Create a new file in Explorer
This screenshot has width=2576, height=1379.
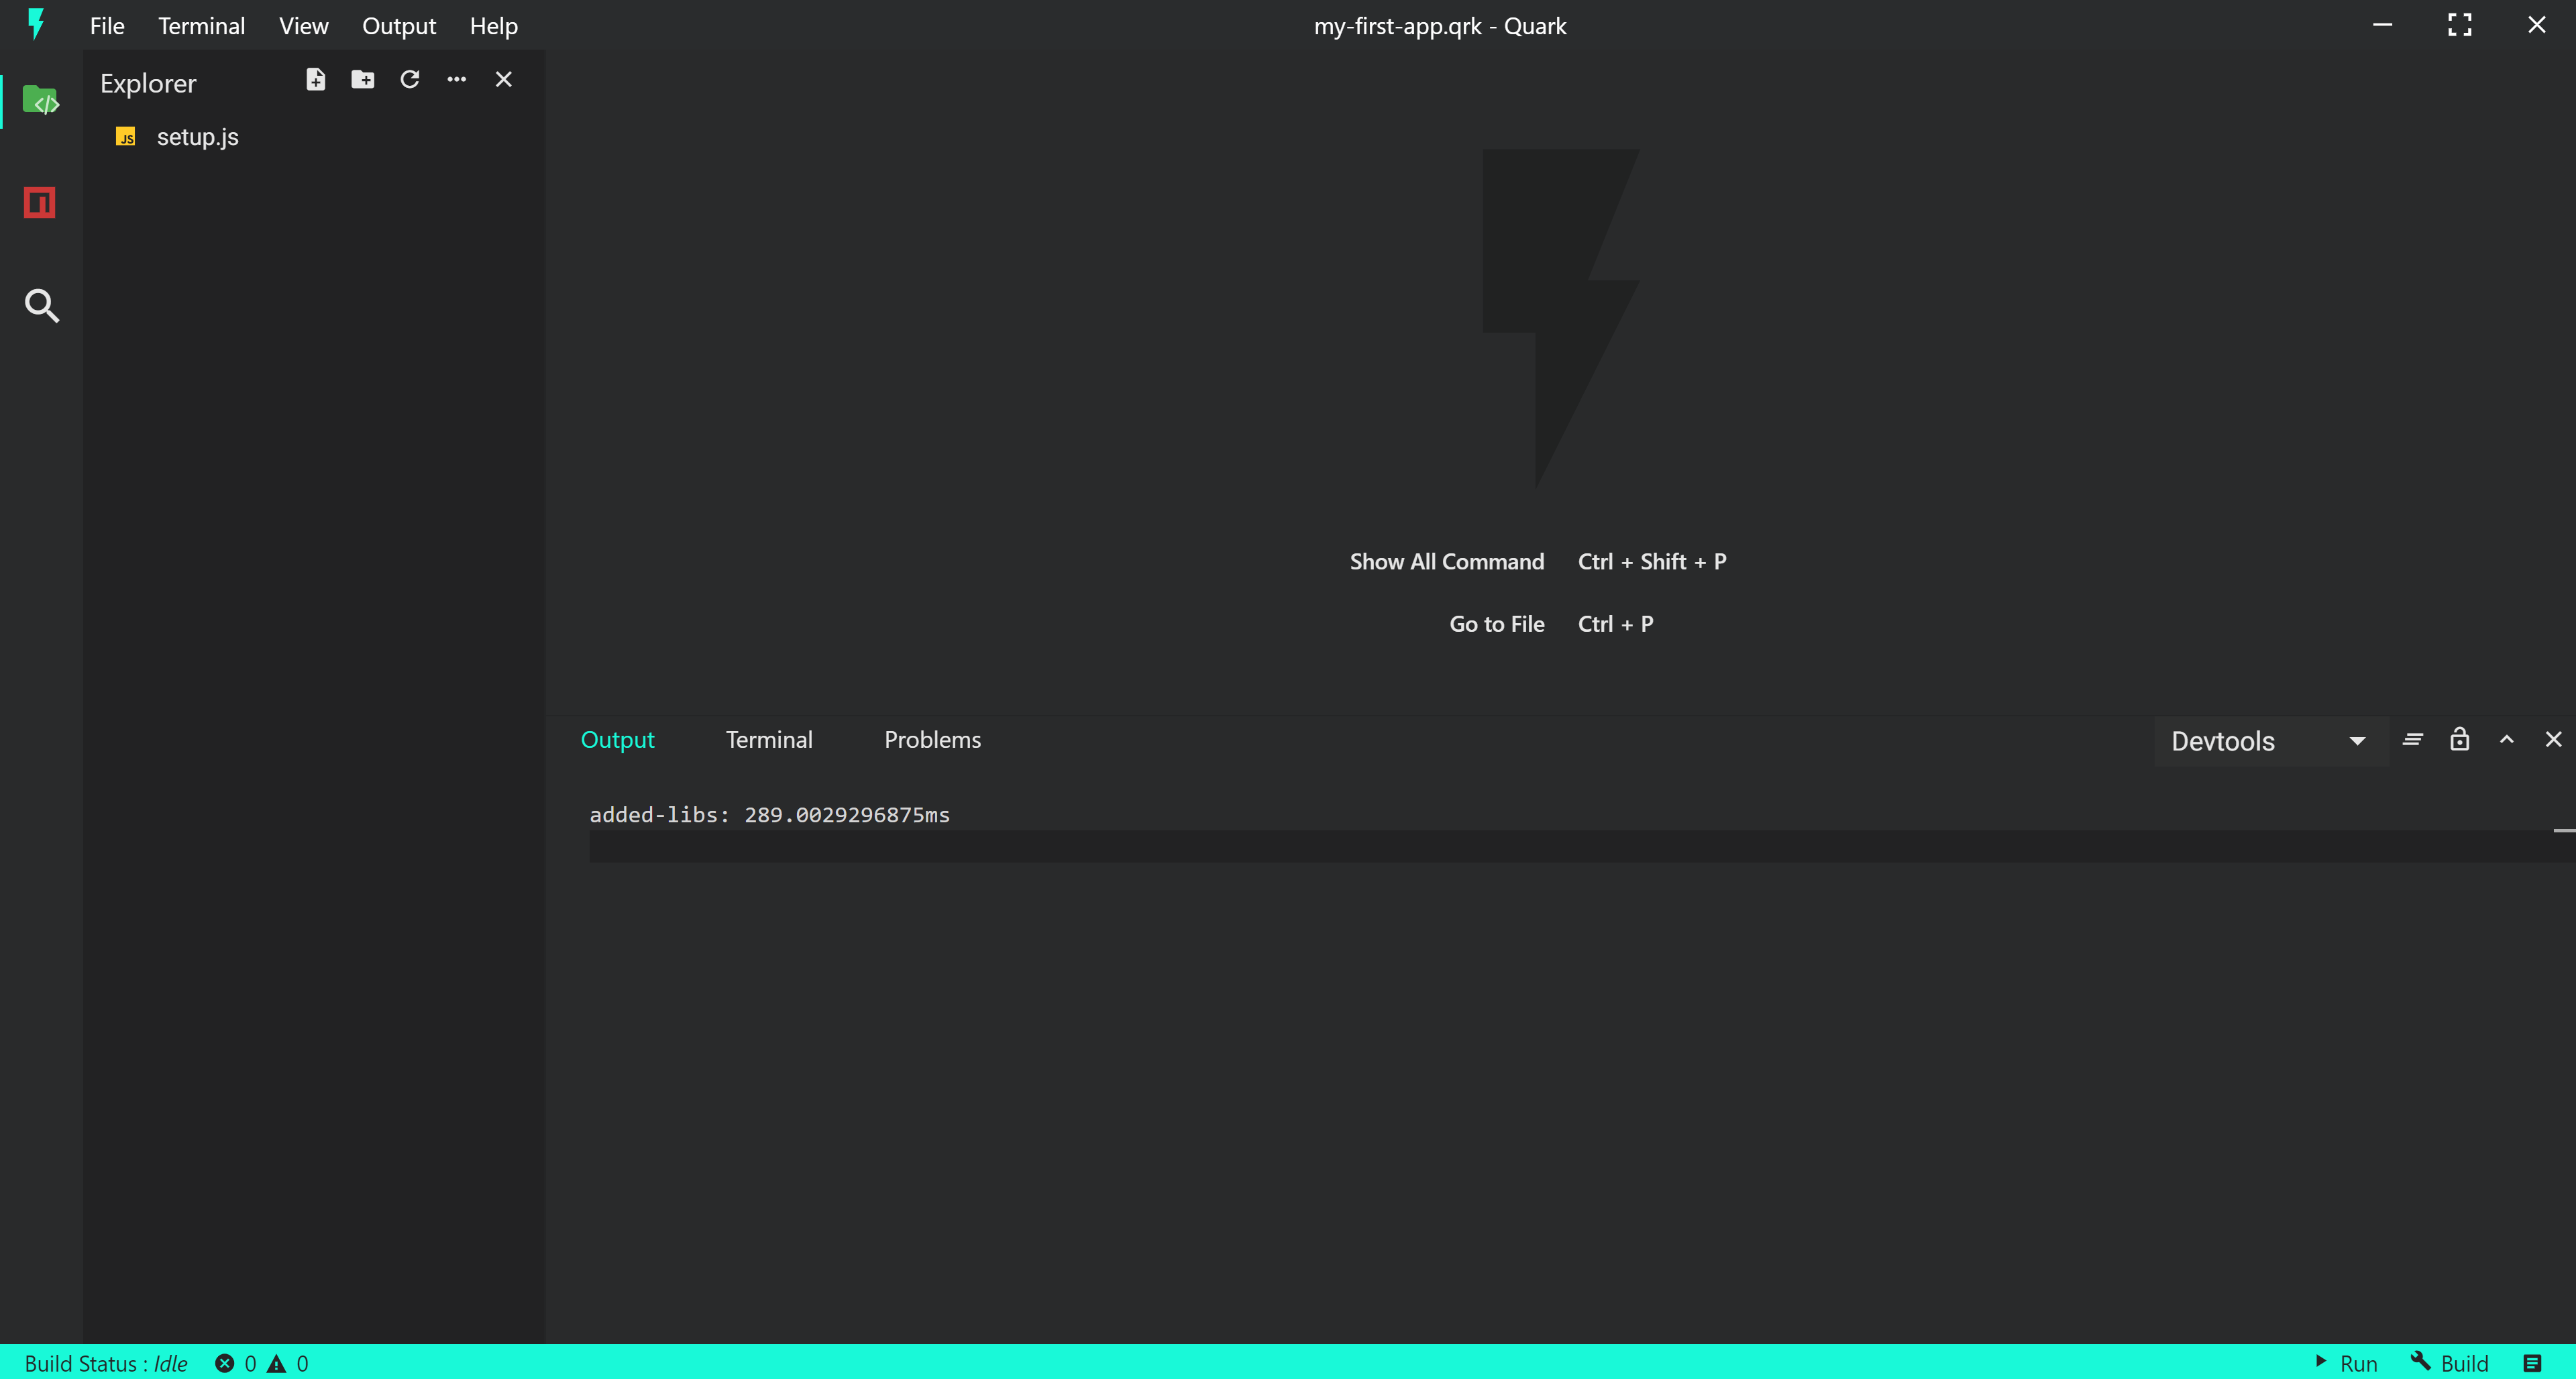click(x=316, y=79)
